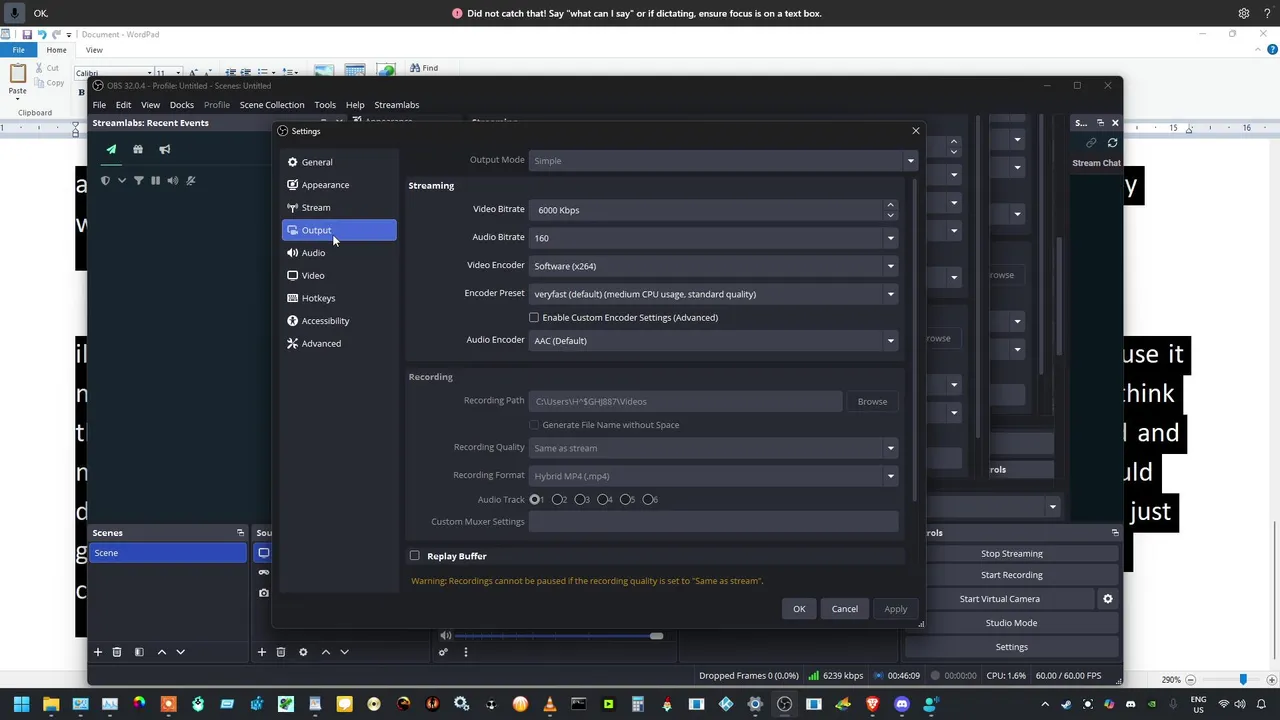Pop out the Scenes dock
Image resolution: width=1280 pixels, height=720 pixels.
(x=240, y=533)
